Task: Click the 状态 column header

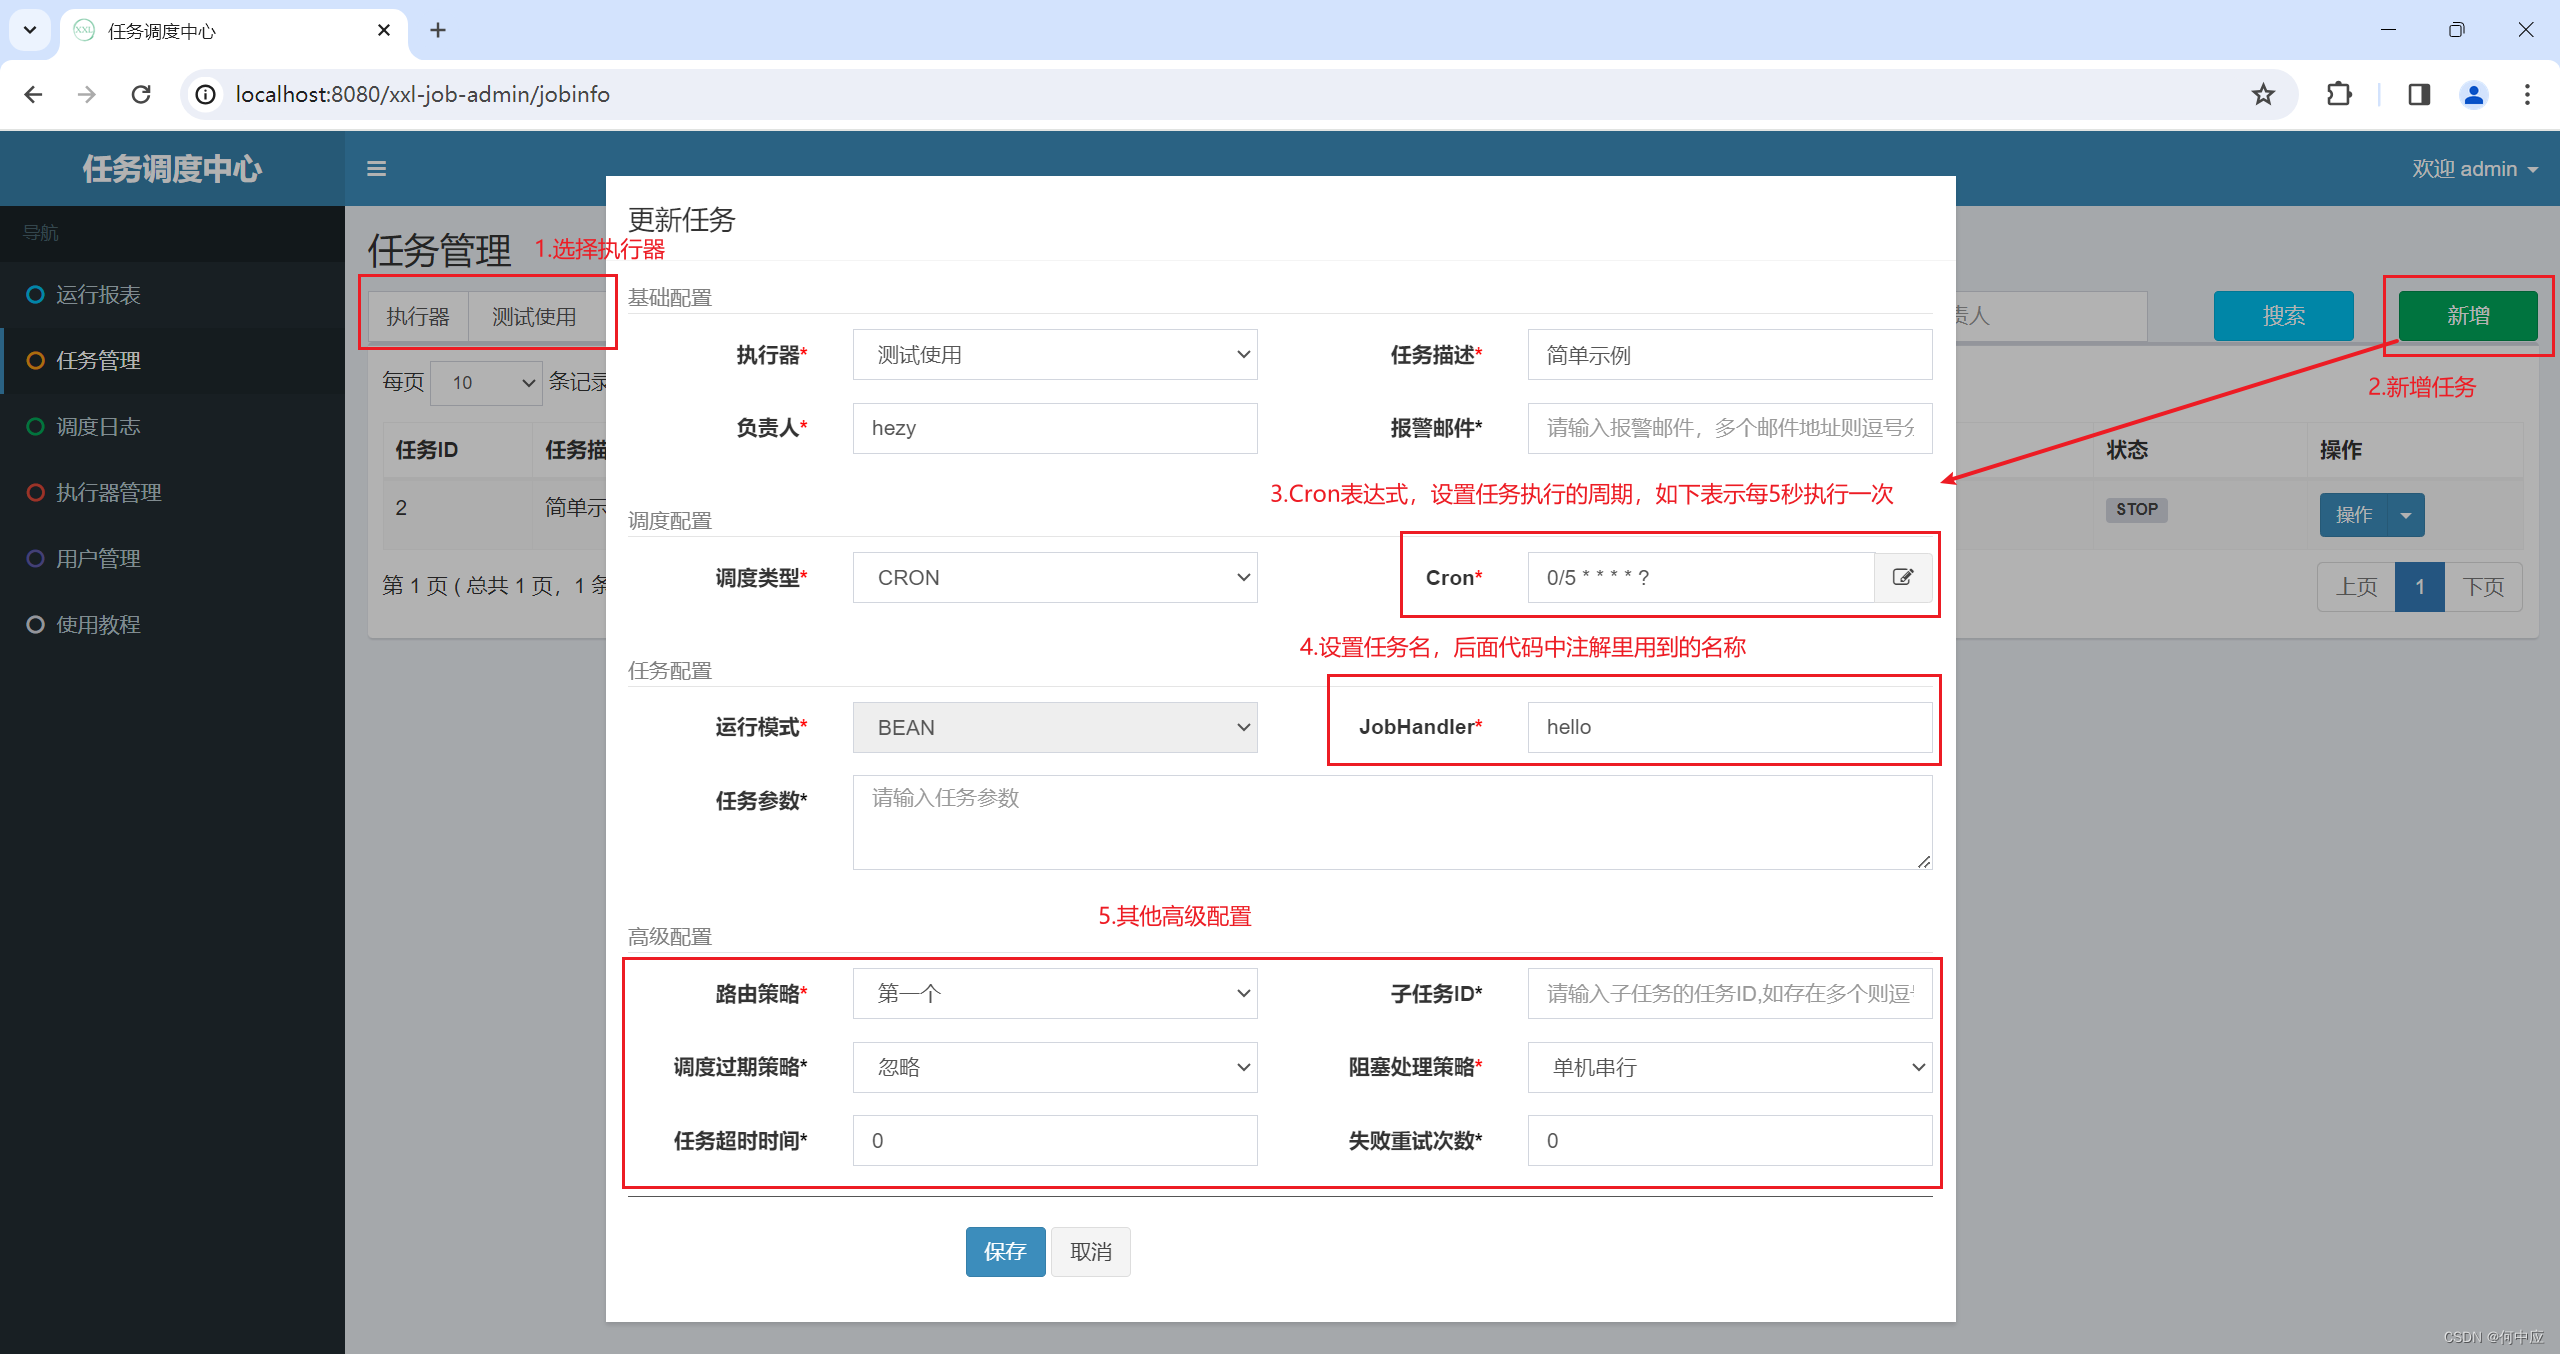Action: click(x=2127, y=450)
